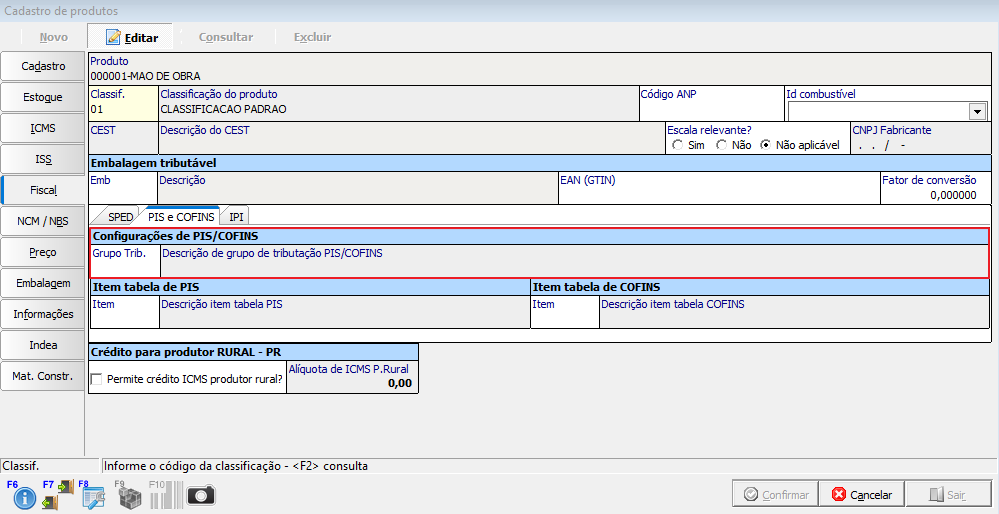This screenshot has width=999, height=514.
Task: Click the Preço side button
Action: click(x=43, y=252)
